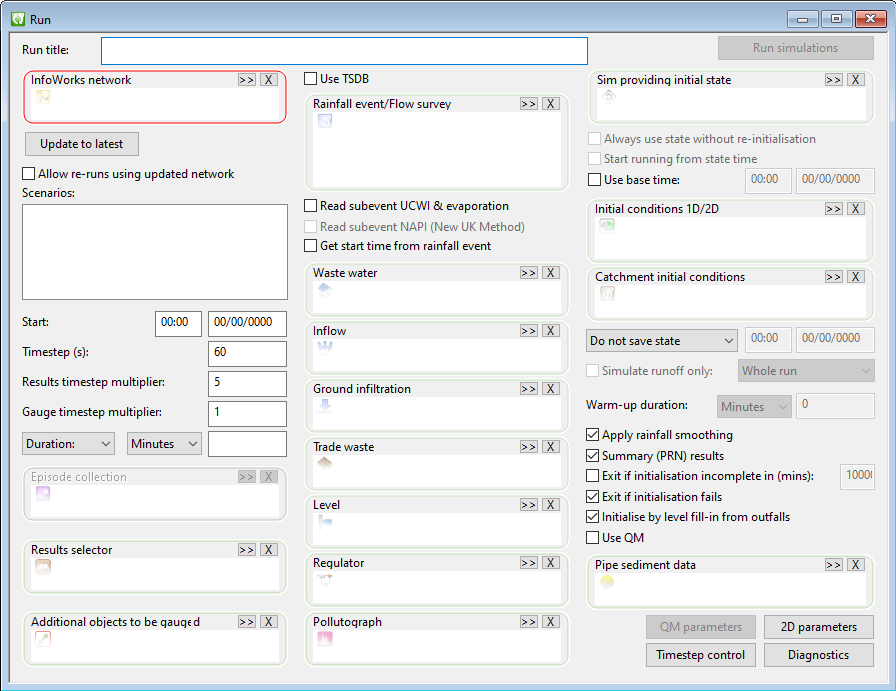Screen dimensions: 896x691
Task: Open the Duration dropdown
Action: [x=69, y=444]
